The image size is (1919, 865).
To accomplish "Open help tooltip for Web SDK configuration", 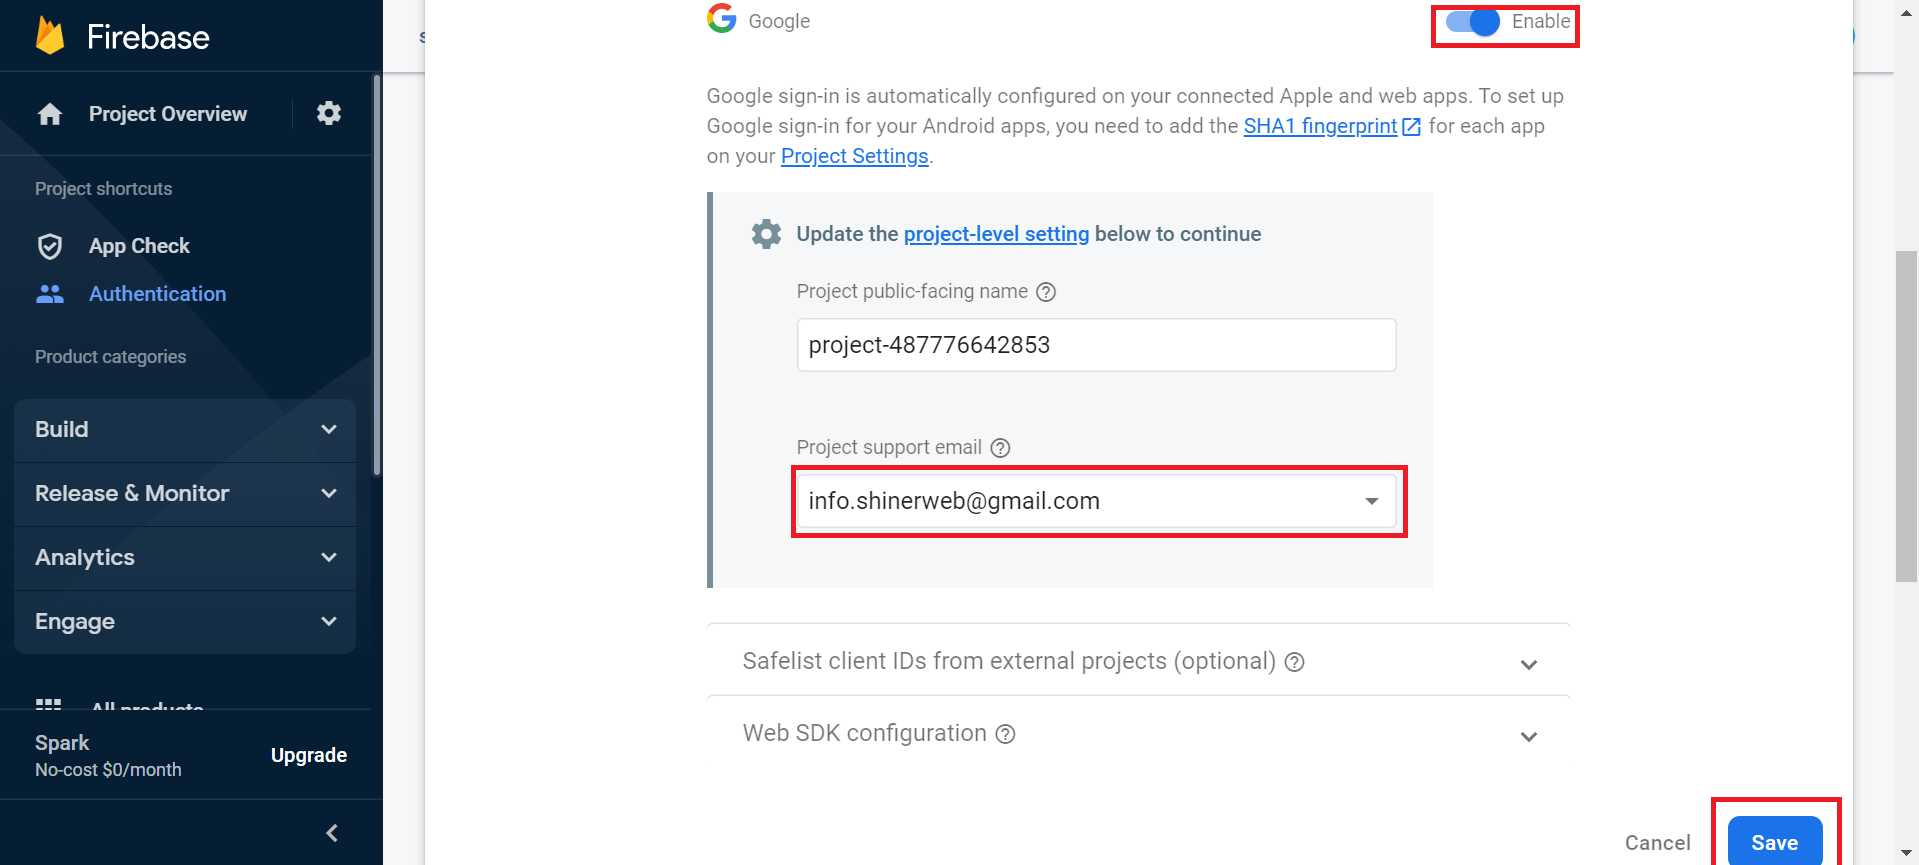I will [1005, 734].
